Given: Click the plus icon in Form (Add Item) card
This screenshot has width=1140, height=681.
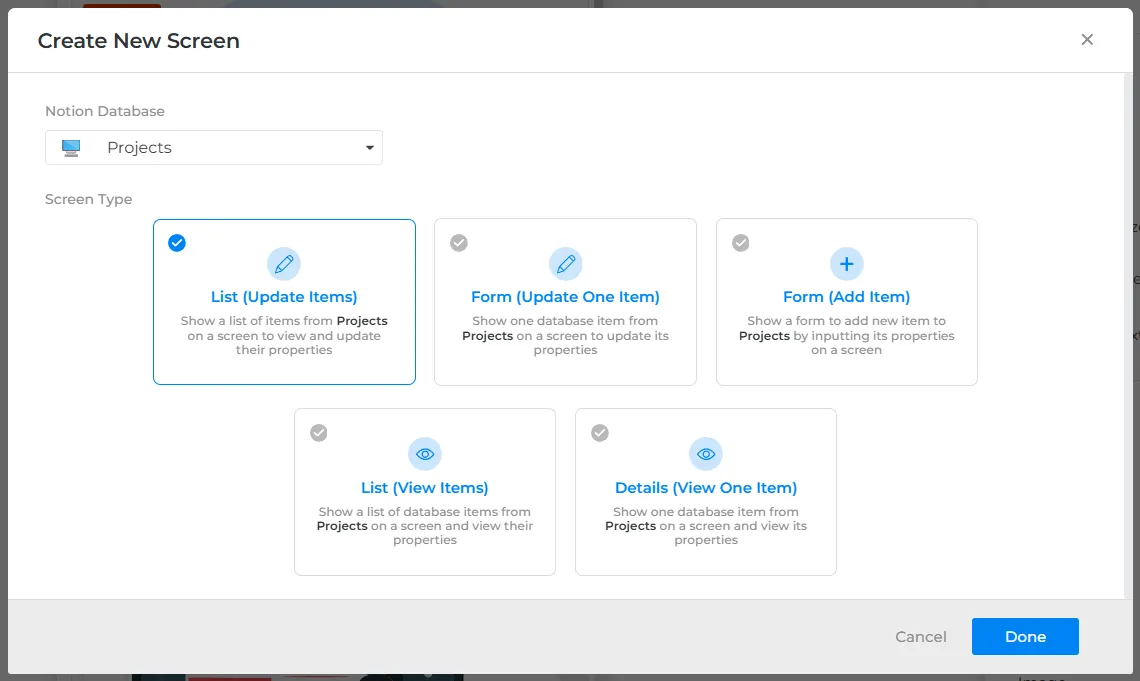Looking at the screenshot, I should click(846, 264).
